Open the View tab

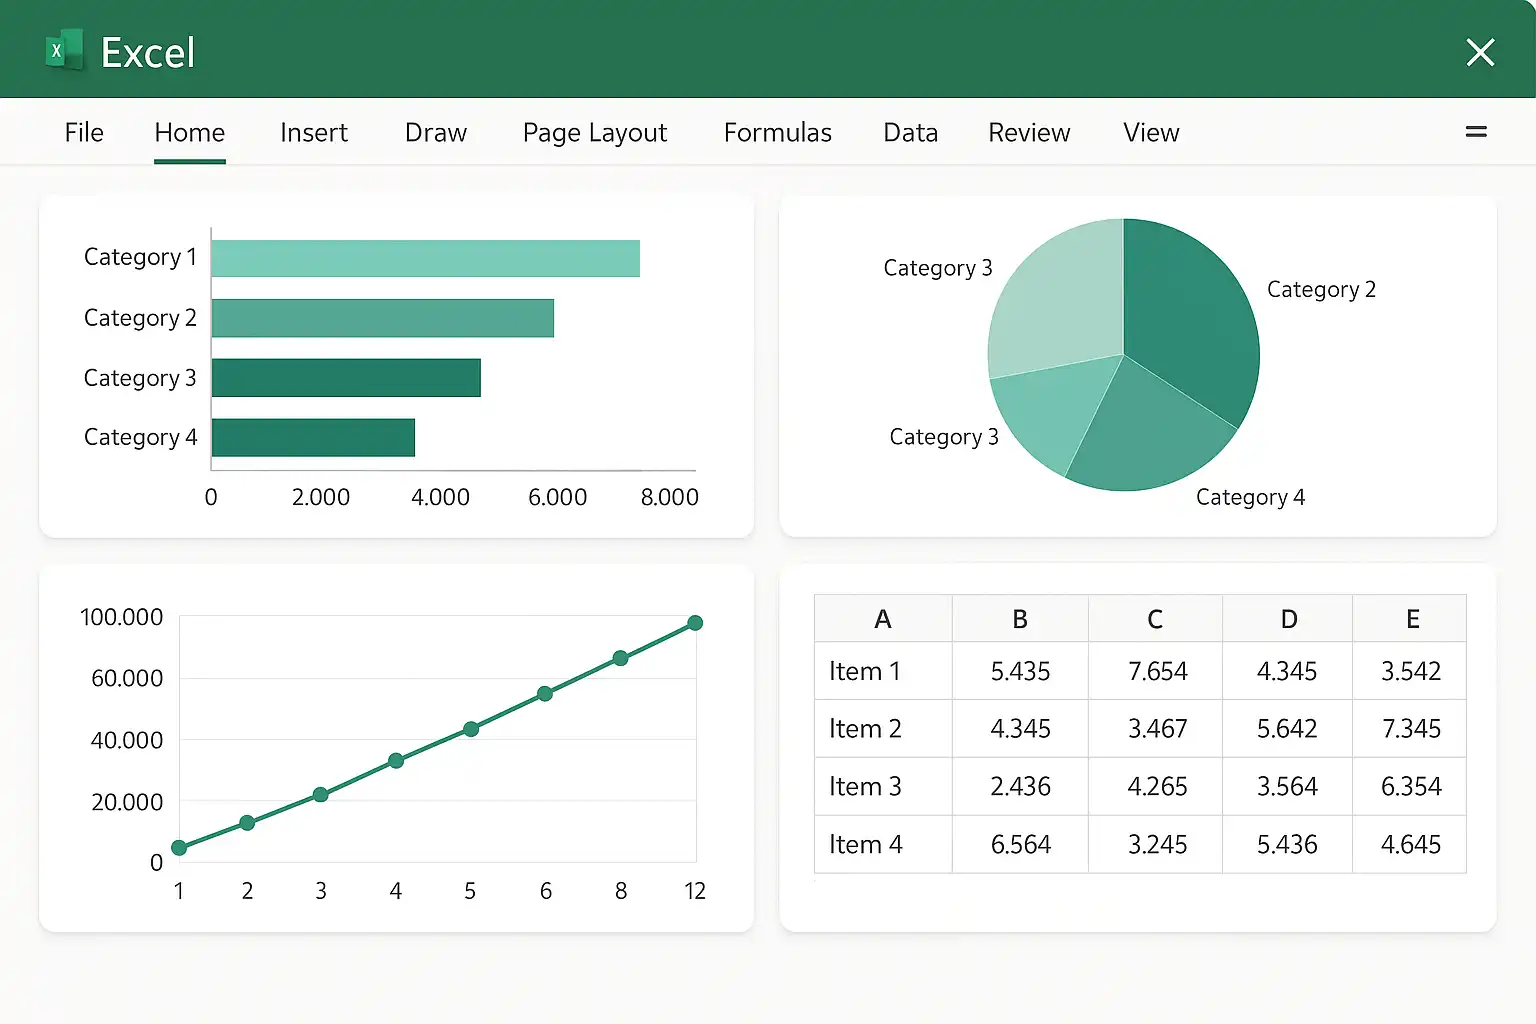[1150, 133]
